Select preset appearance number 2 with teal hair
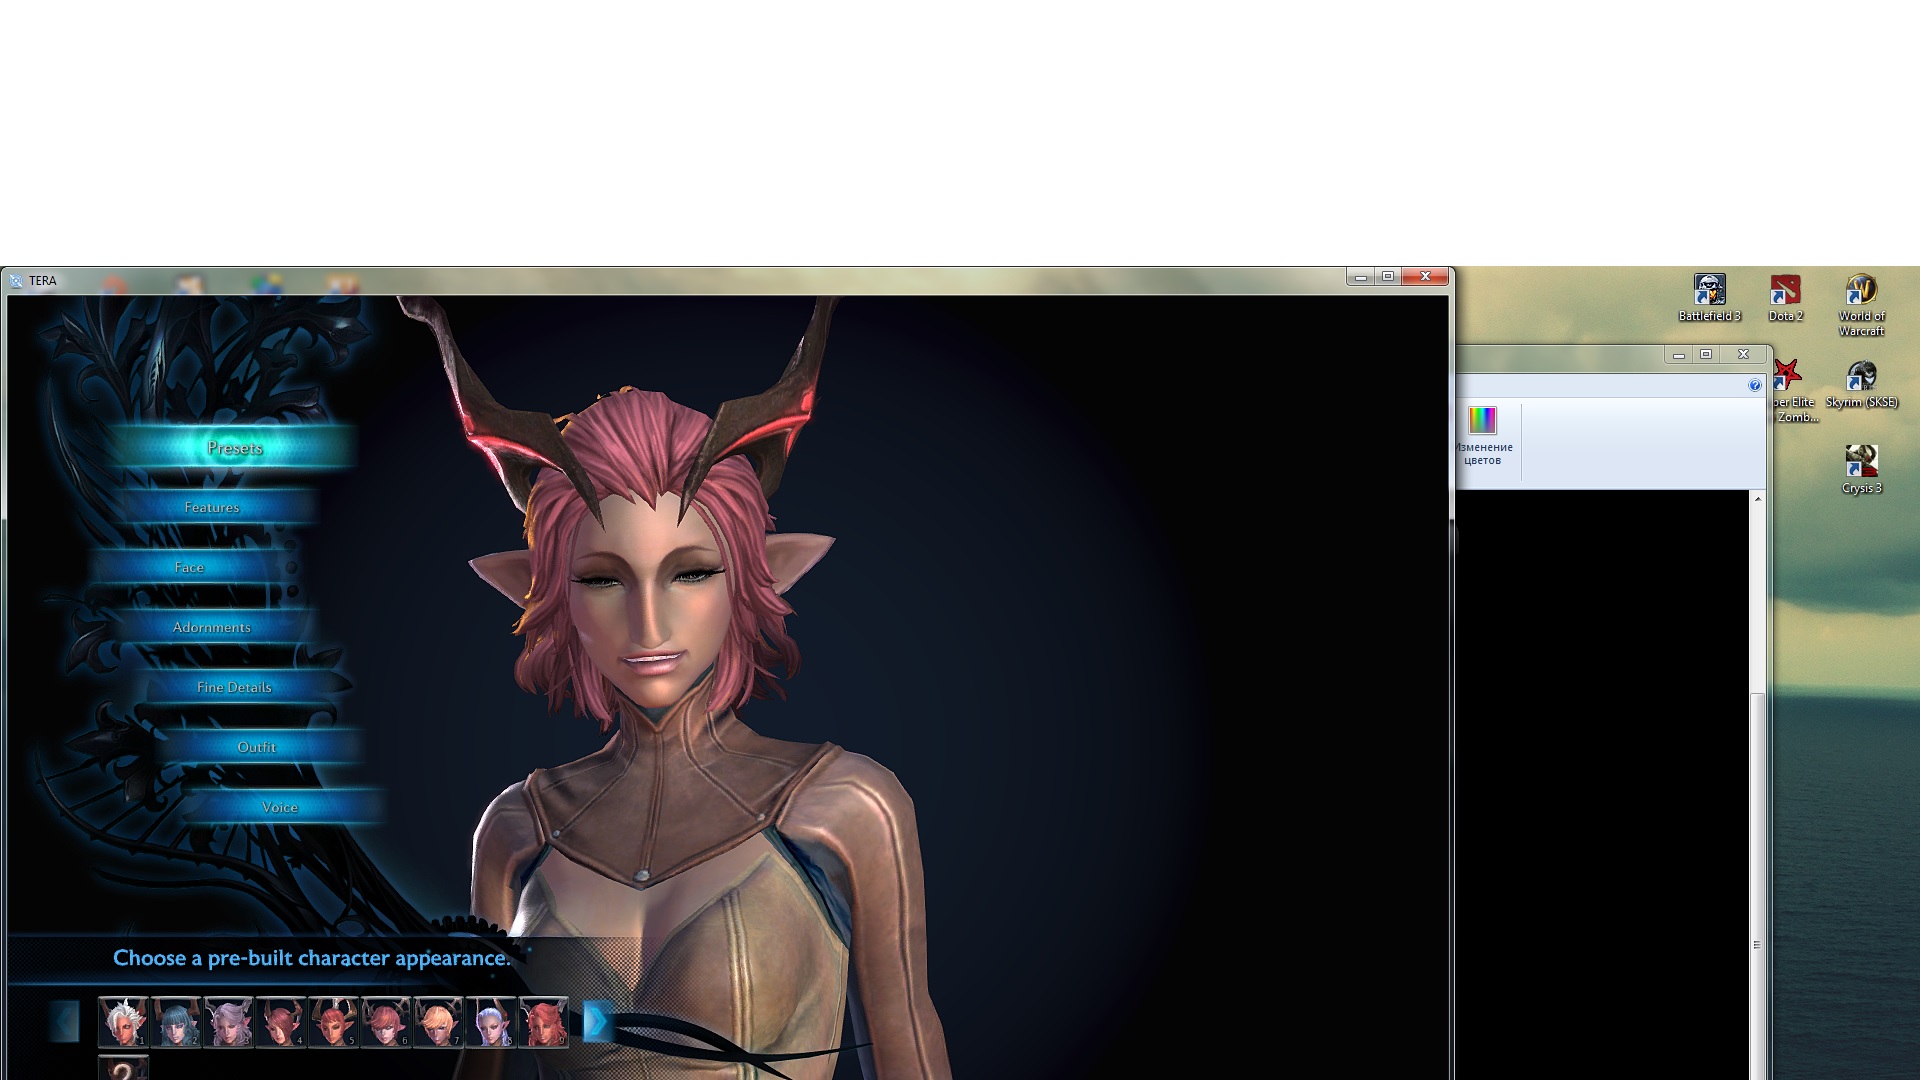Image resolution: width=1920 pixels, height=1080 pixels. coord(176,1021)
